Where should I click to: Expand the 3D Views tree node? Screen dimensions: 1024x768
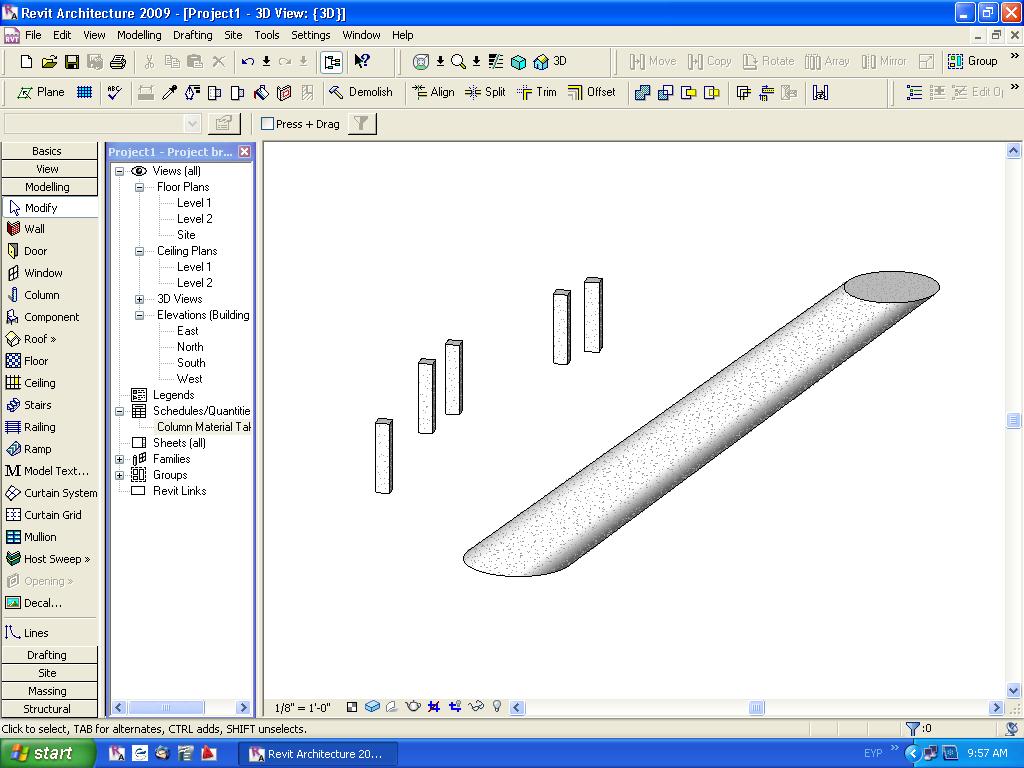click(140, 299)
